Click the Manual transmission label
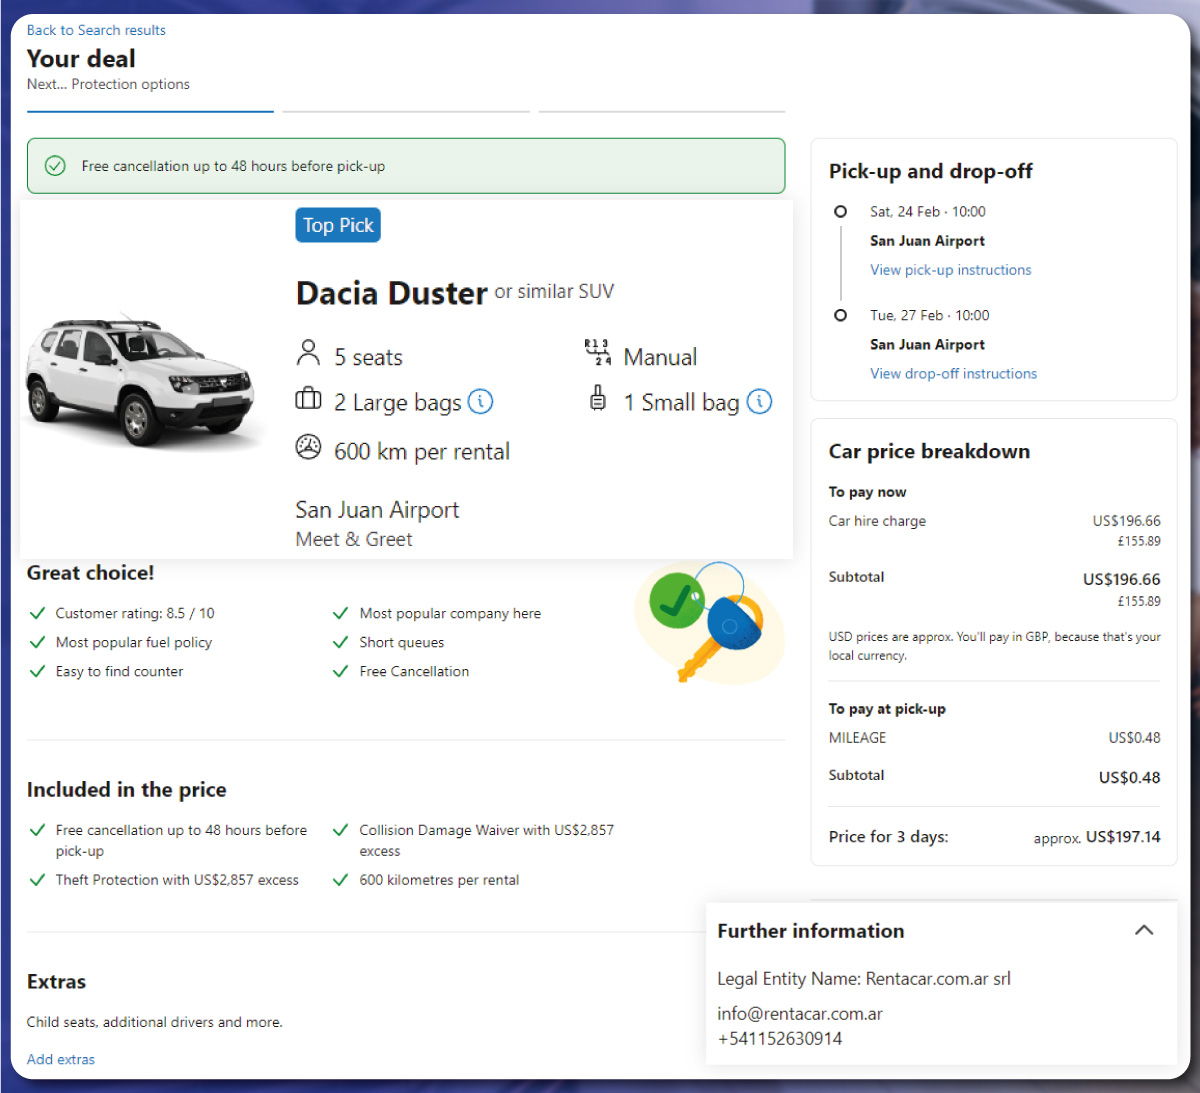This screenshot has width=1200, height=1093. 660,357
